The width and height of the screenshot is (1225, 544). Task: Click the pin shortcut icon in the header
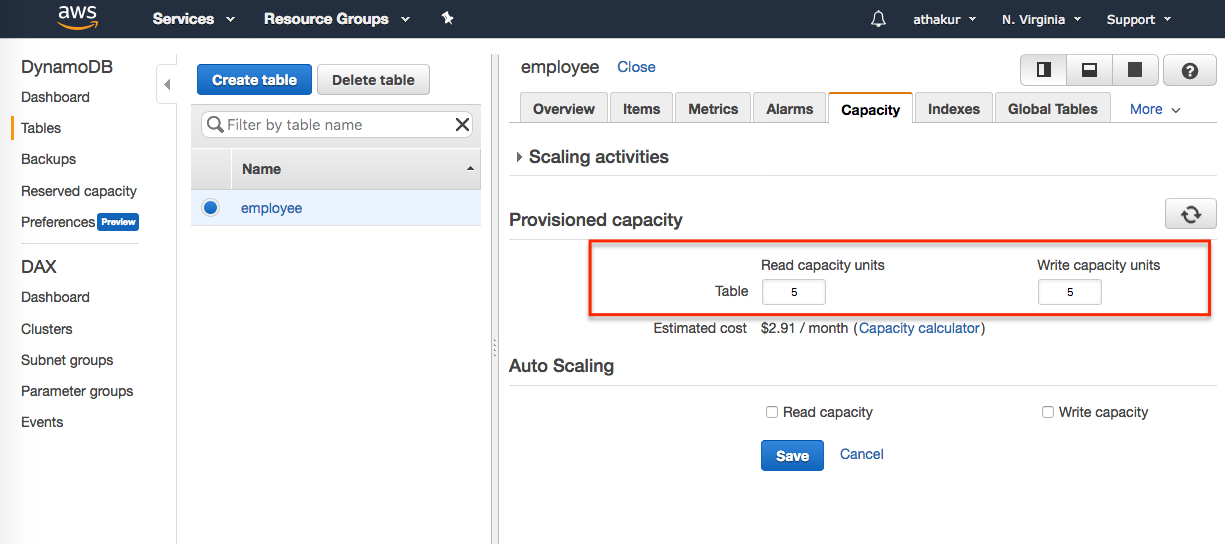[447, 18]
